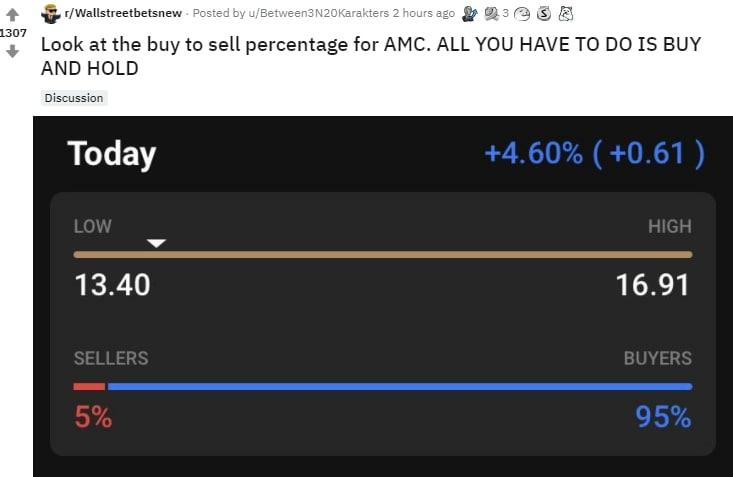Viewport: 733px width, 477px height.
Task: Open the r/Wallstreetbetsnew subreddit link
Action: click(123, 13)
